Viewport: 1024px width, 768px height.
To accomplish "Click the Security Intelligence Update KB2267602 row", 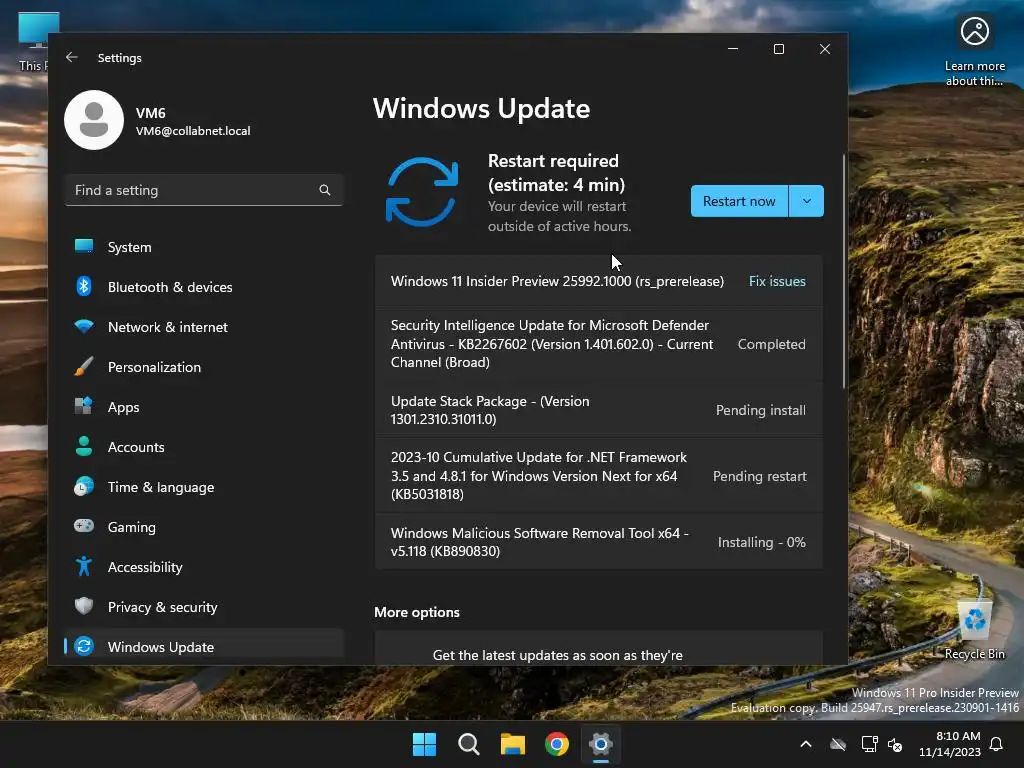I will [598, 344].
